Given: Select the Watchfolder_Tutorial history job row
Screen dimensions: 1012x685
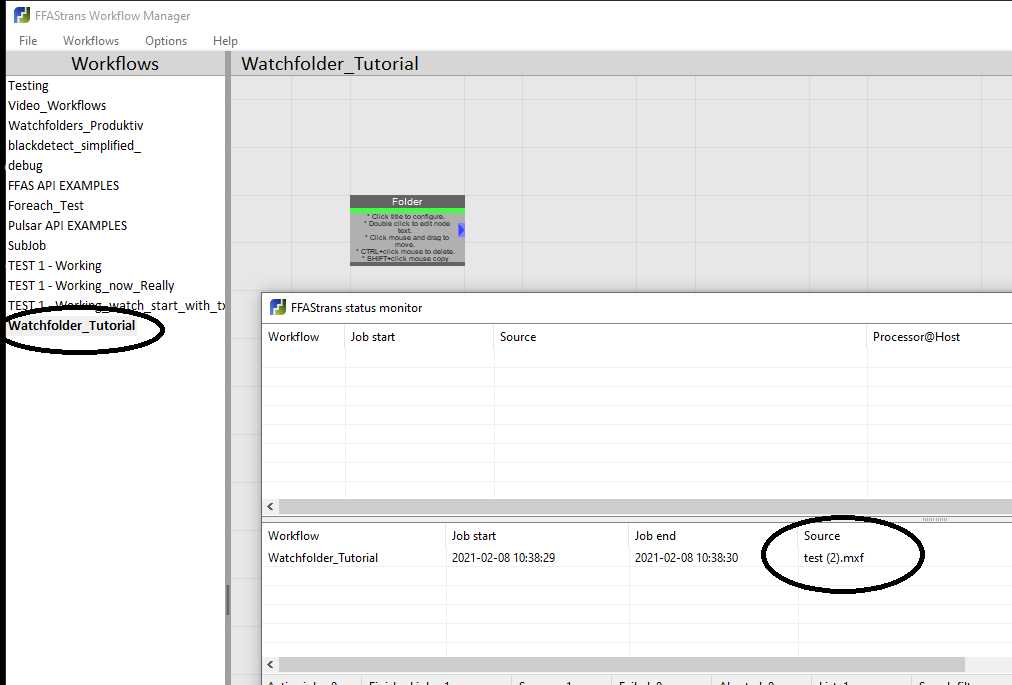Looking at the screenshot, I should point(637,557).
